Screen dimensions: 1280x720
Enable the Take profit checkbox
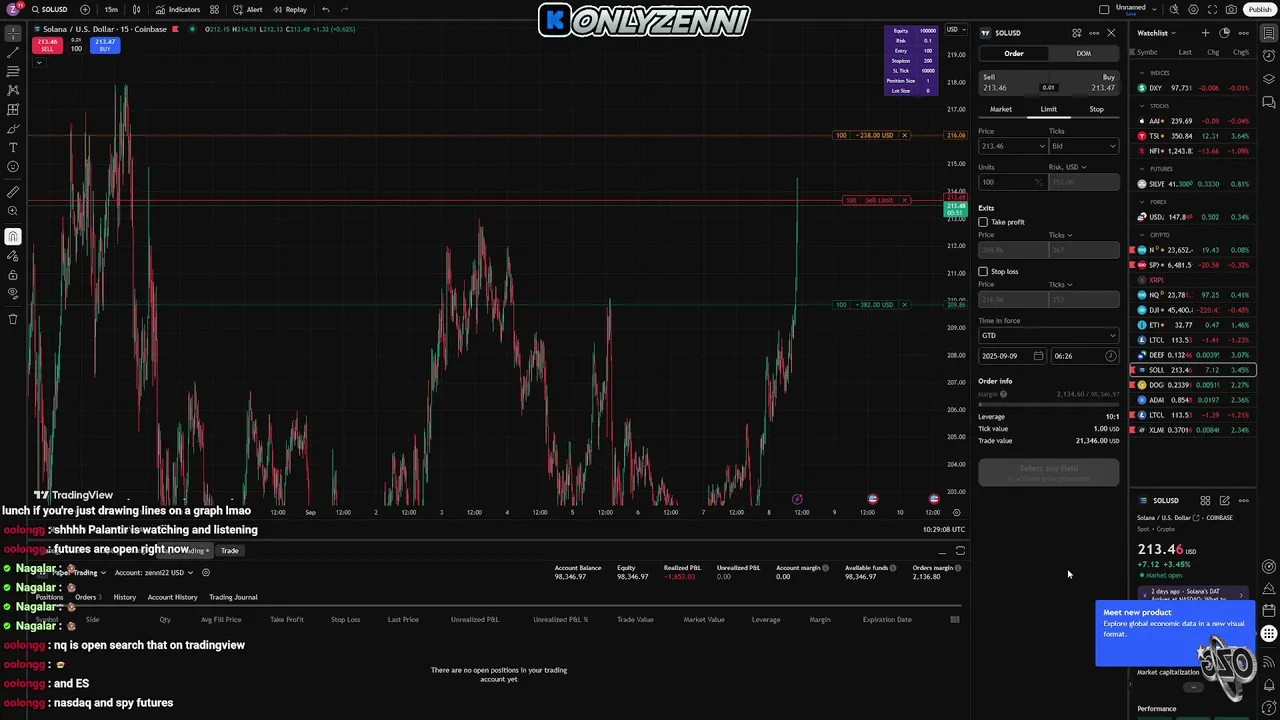pyautogui.click(x=983, y=222)
